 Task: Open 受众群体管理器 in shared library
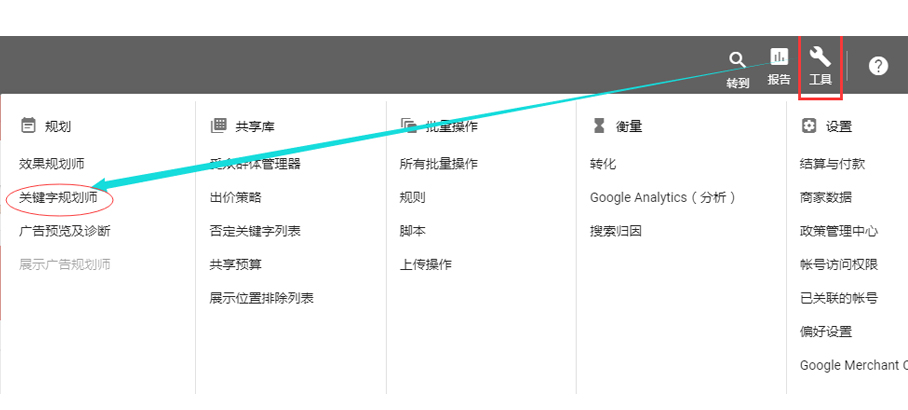(x=255, y=164)
